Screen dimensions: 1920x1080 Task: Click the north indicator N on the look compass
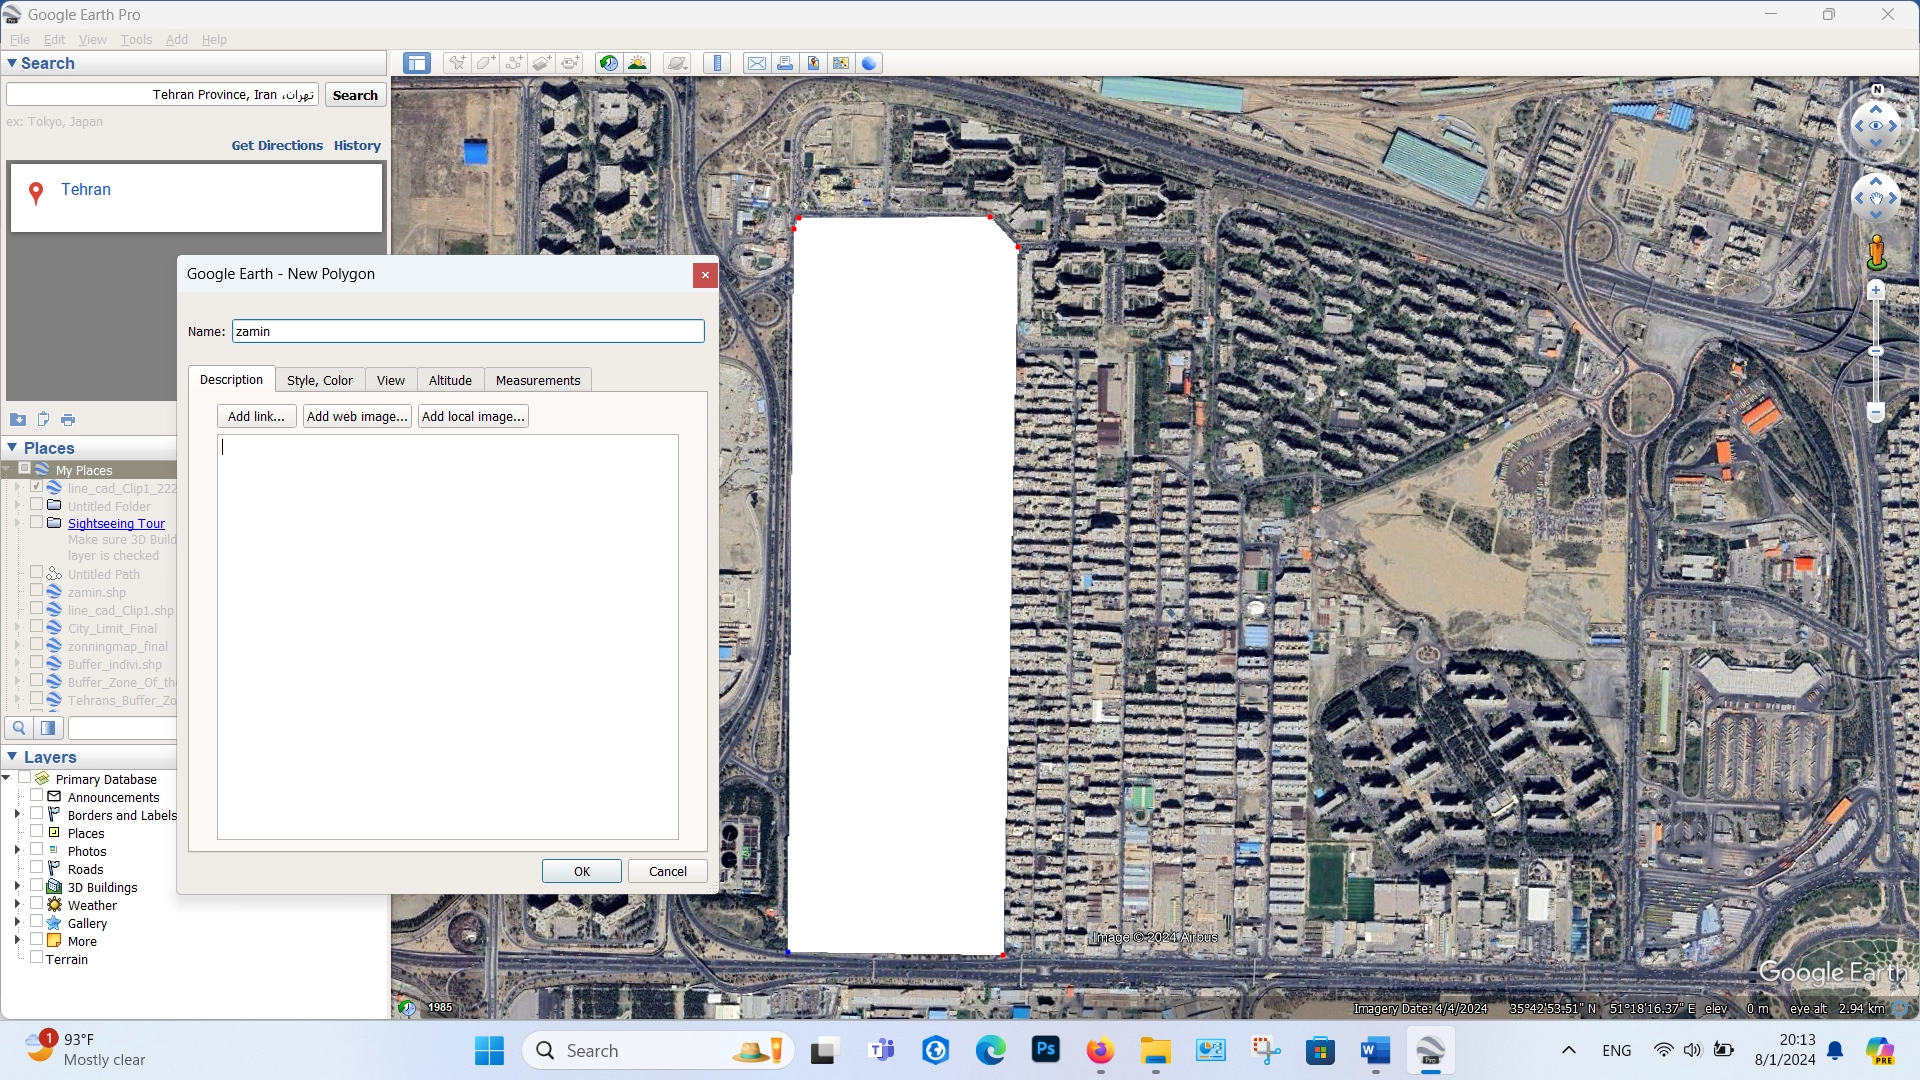[1877, 90]
